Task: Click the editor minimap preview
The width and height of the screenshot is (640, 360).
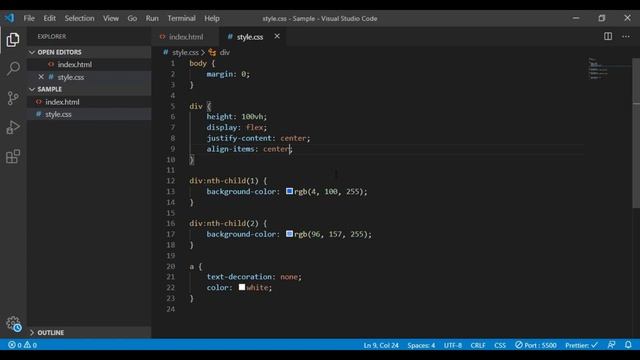Action: pyautogui.click(x=598, y=69)
